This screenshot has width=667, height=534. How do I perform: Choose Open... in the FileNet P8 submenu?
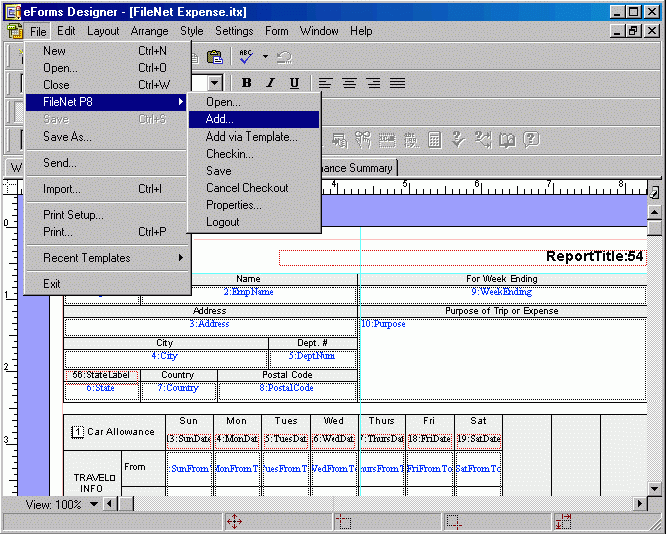click(254, 102)
